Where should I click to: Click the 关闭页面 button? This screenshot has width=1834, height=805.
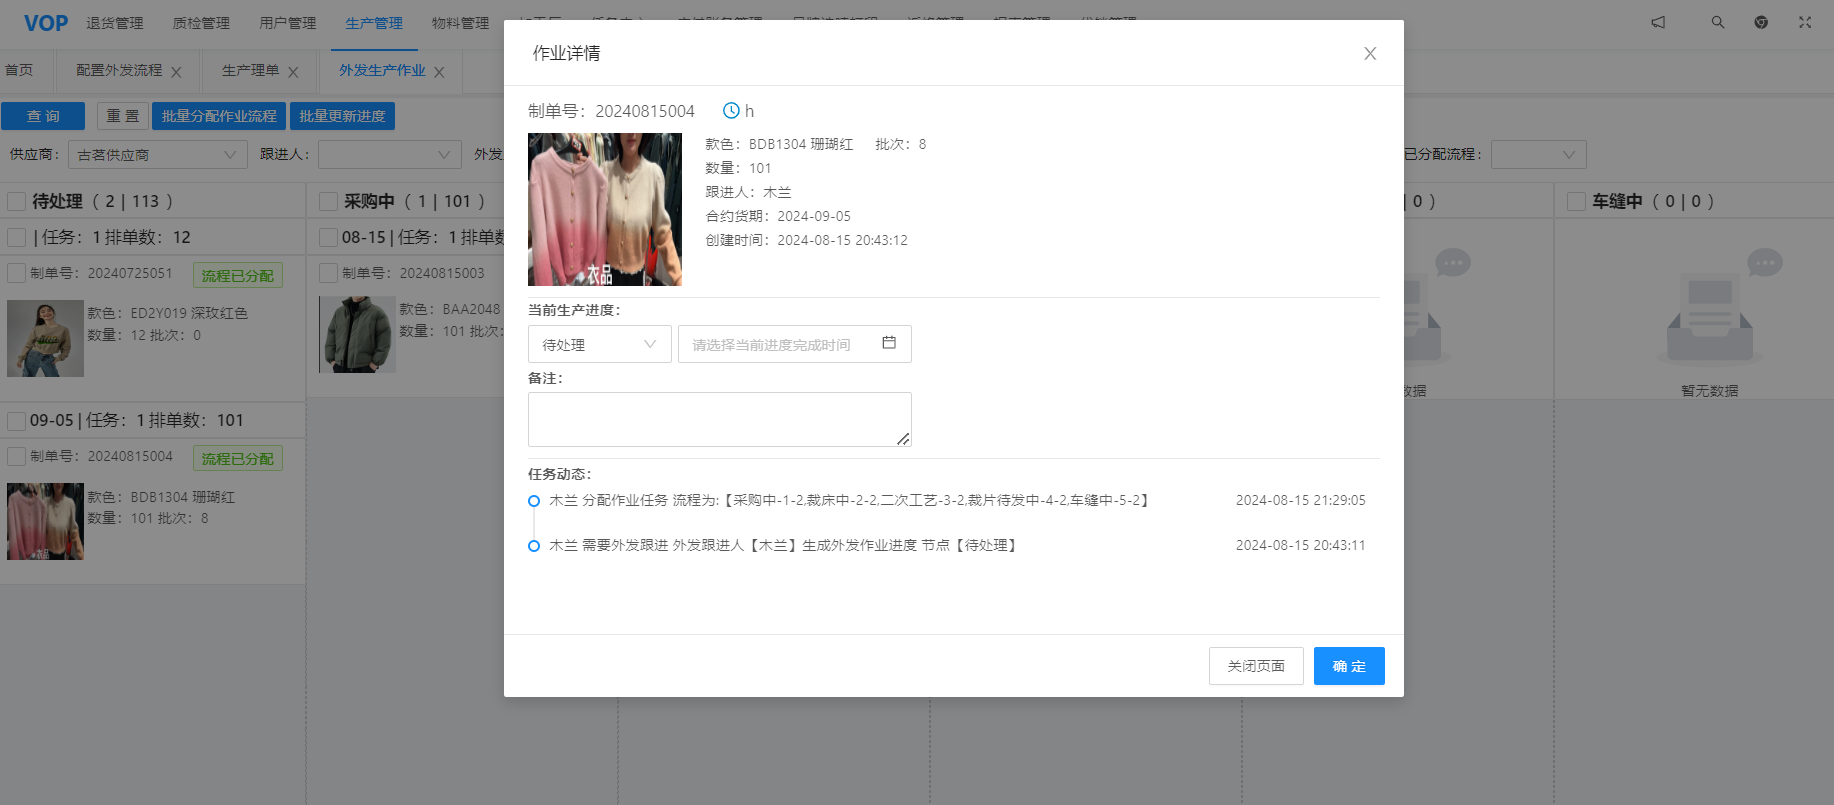tap(1255, 666)
